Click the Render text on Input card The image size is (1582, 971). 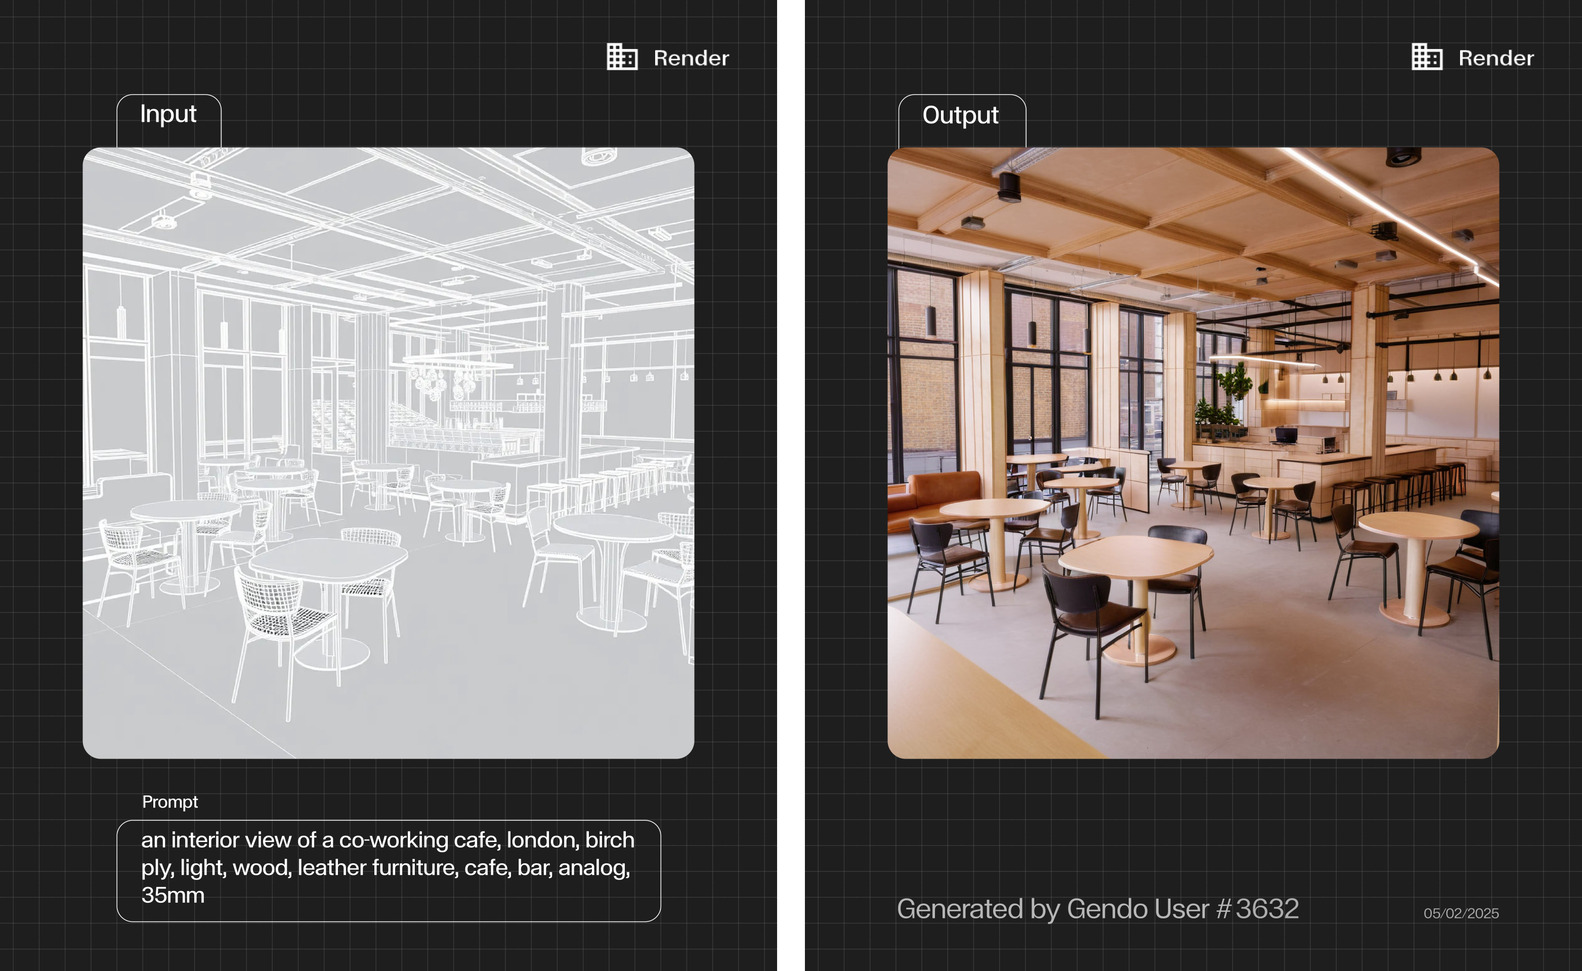(x=691, y=58)
